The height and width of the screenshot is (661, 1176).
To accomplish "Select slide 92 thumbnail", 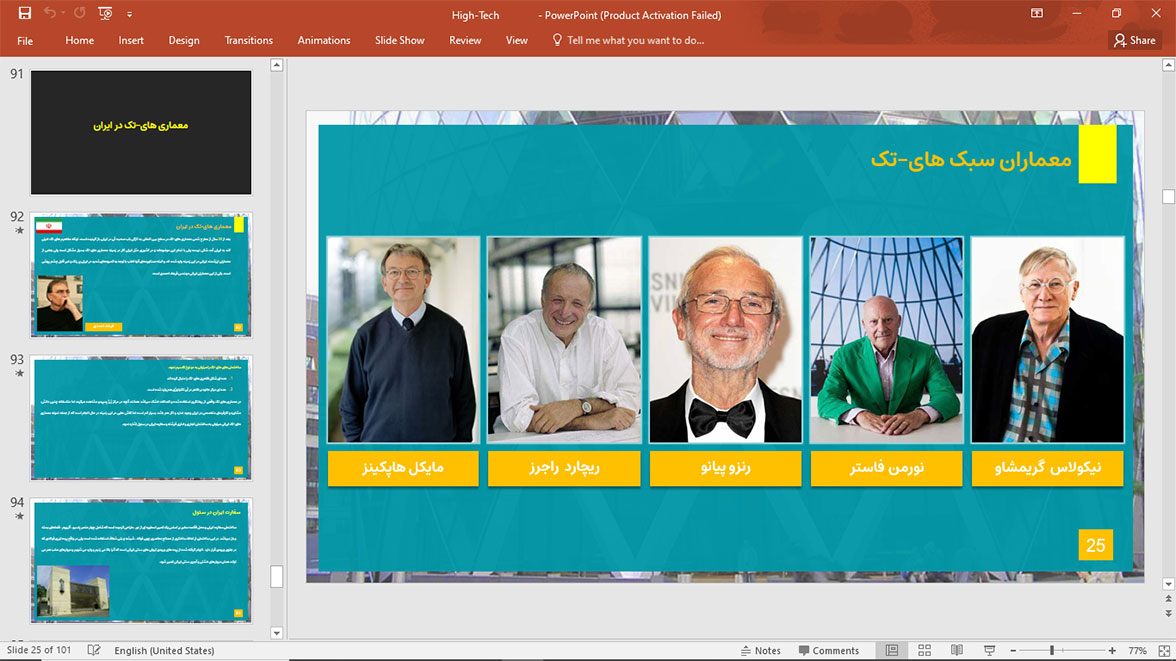I will [x=141, y=275].
